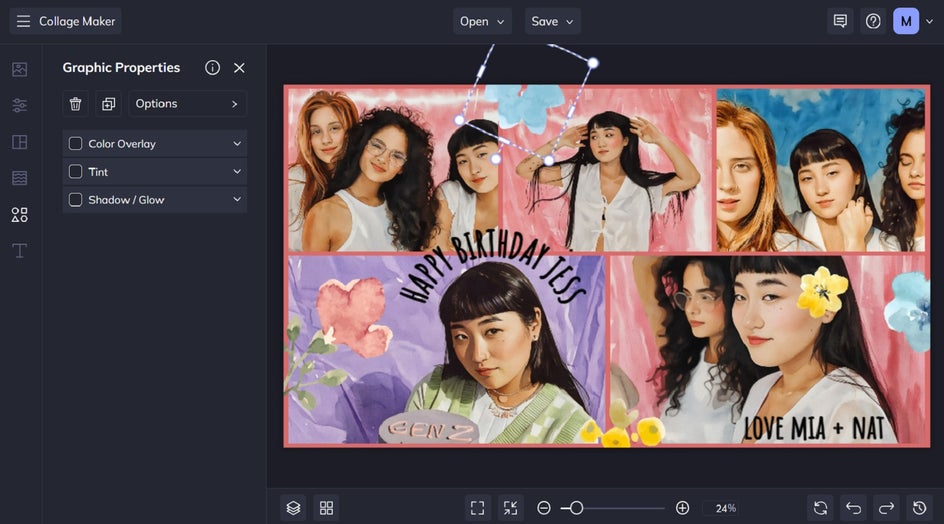Click the M user account avatar
Screen dimensions: 944x524
tap(905, 21)
